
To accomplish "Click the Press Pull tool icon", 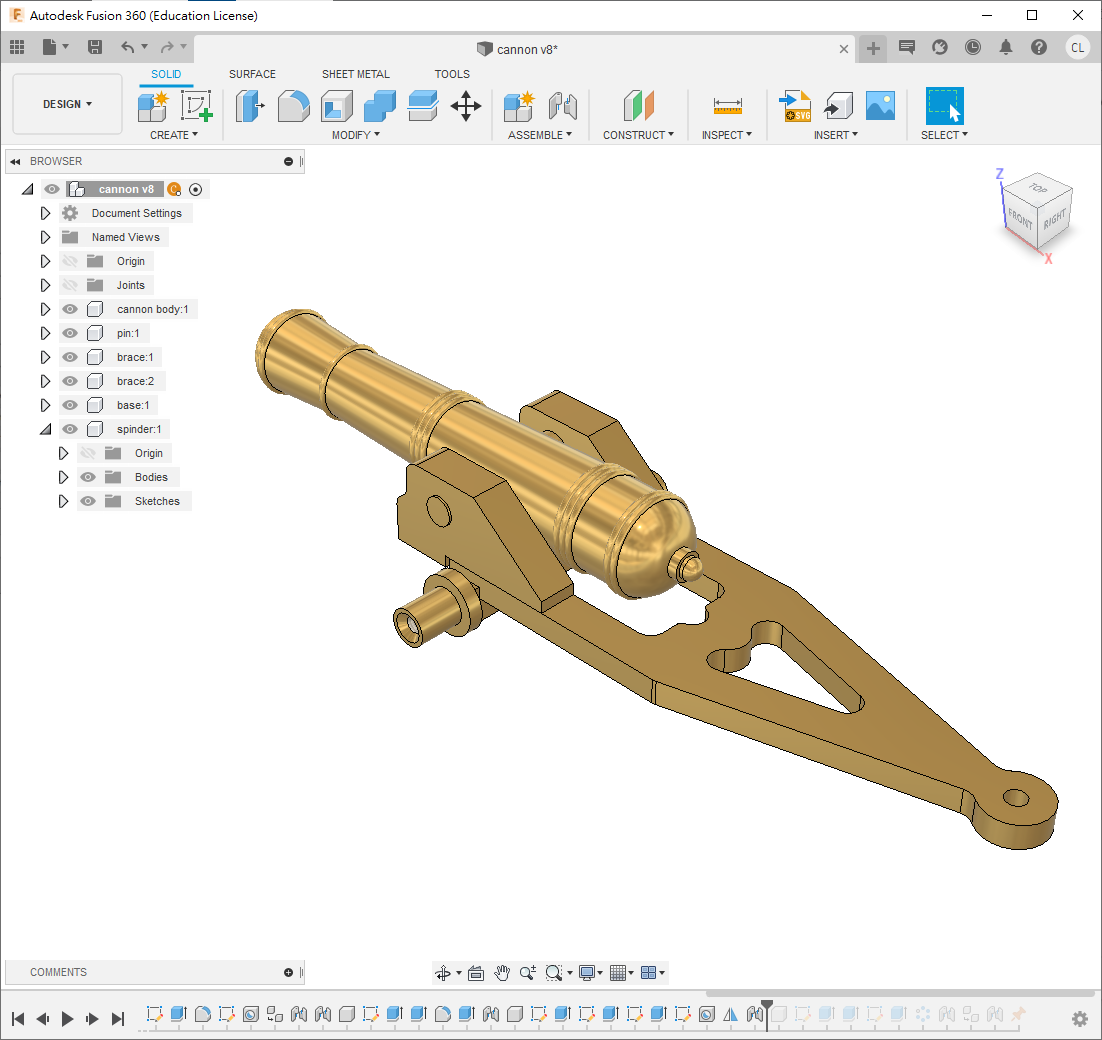I will click(x=249, y=106).
